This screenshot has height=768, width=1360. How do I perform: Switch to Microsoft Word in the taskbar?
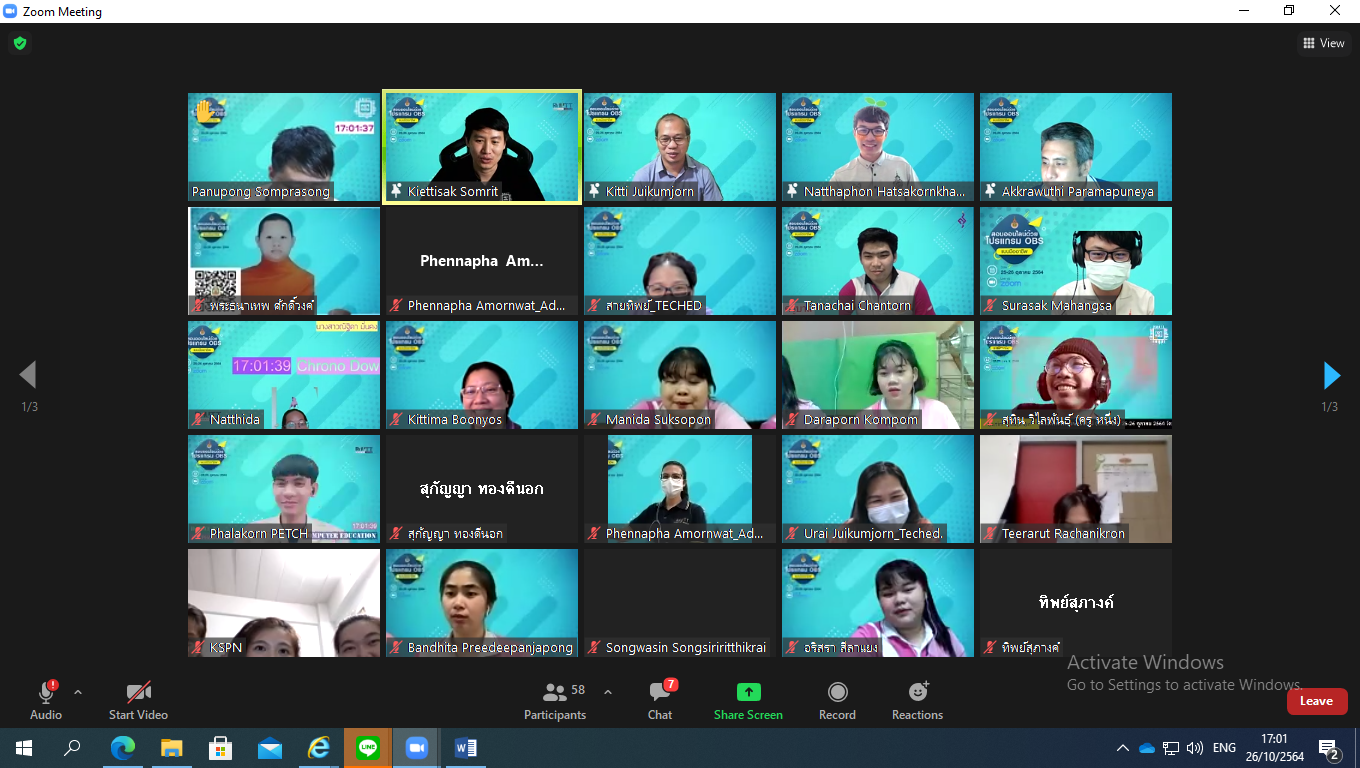(465, 748)
